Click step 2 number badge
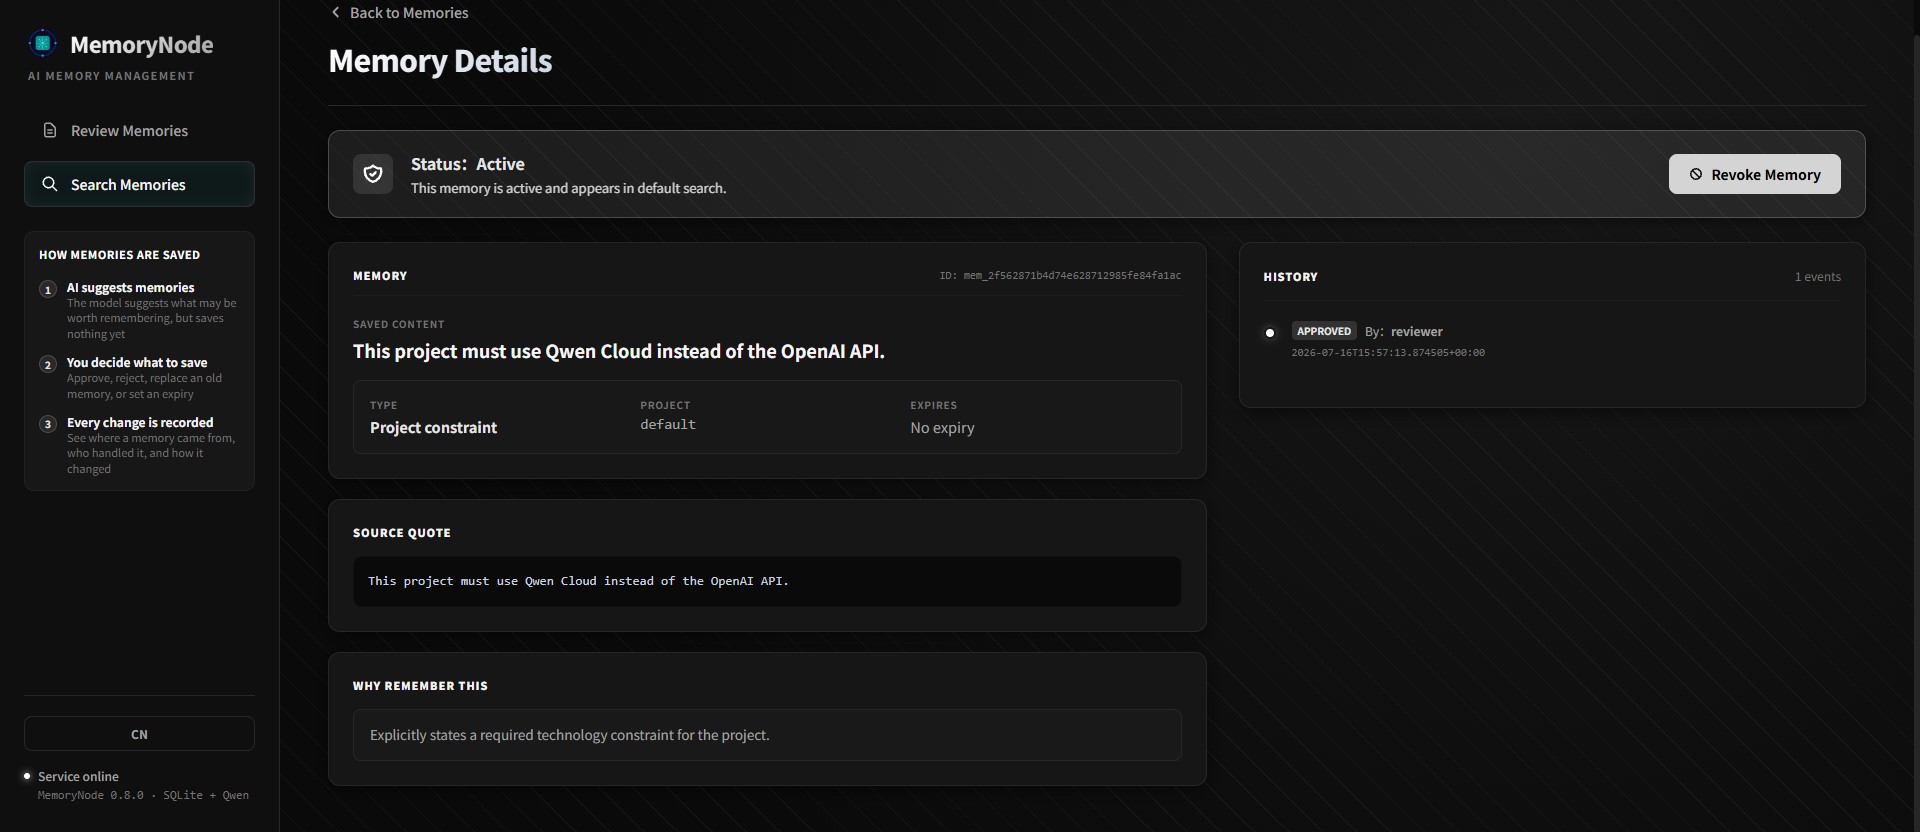The image size is (1920, 832). click(48, 364)
